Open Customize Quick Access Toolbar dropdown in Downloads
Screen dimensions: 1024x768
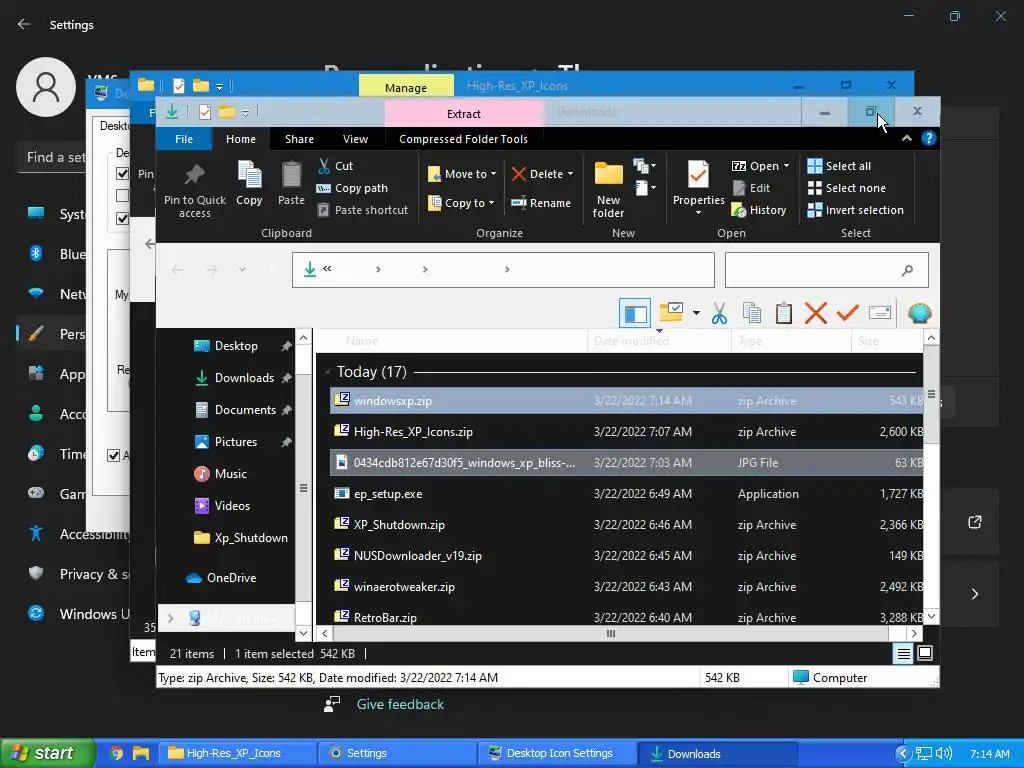[246, 113]
